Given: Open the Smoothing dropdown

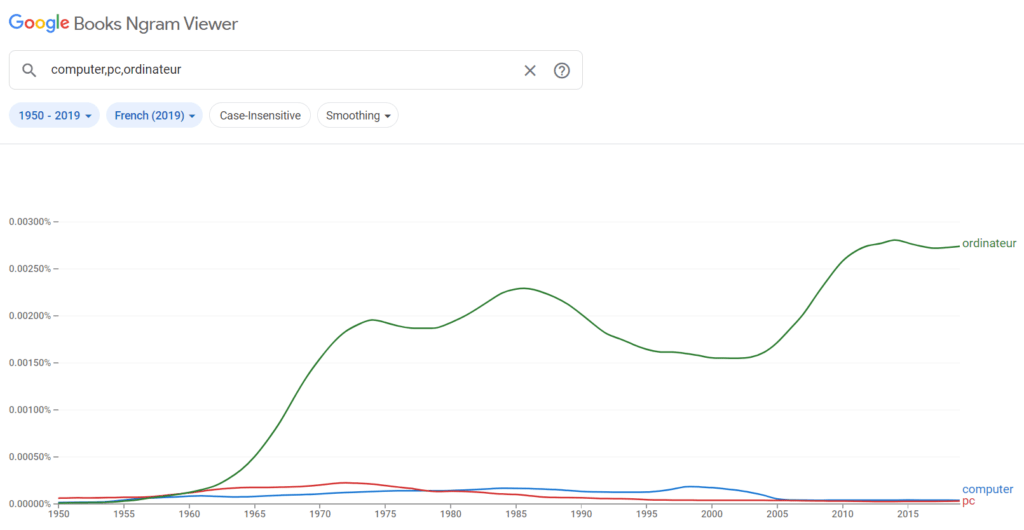Looking at the screenshot, I should click(358, 116).
